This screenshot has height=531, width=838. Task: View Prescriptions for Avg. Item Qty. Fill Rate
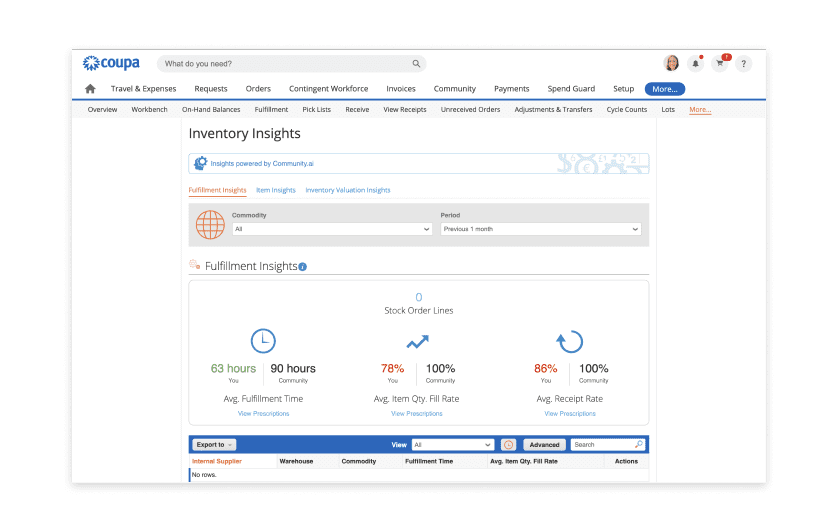(417, 413)
